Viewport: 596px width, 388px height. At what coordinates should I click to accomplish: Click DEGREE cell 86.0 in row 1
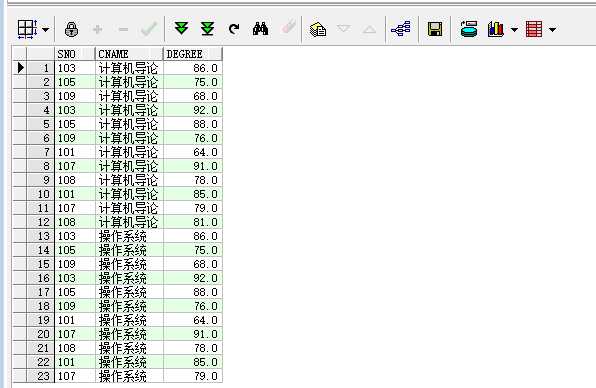coord(193,68)
